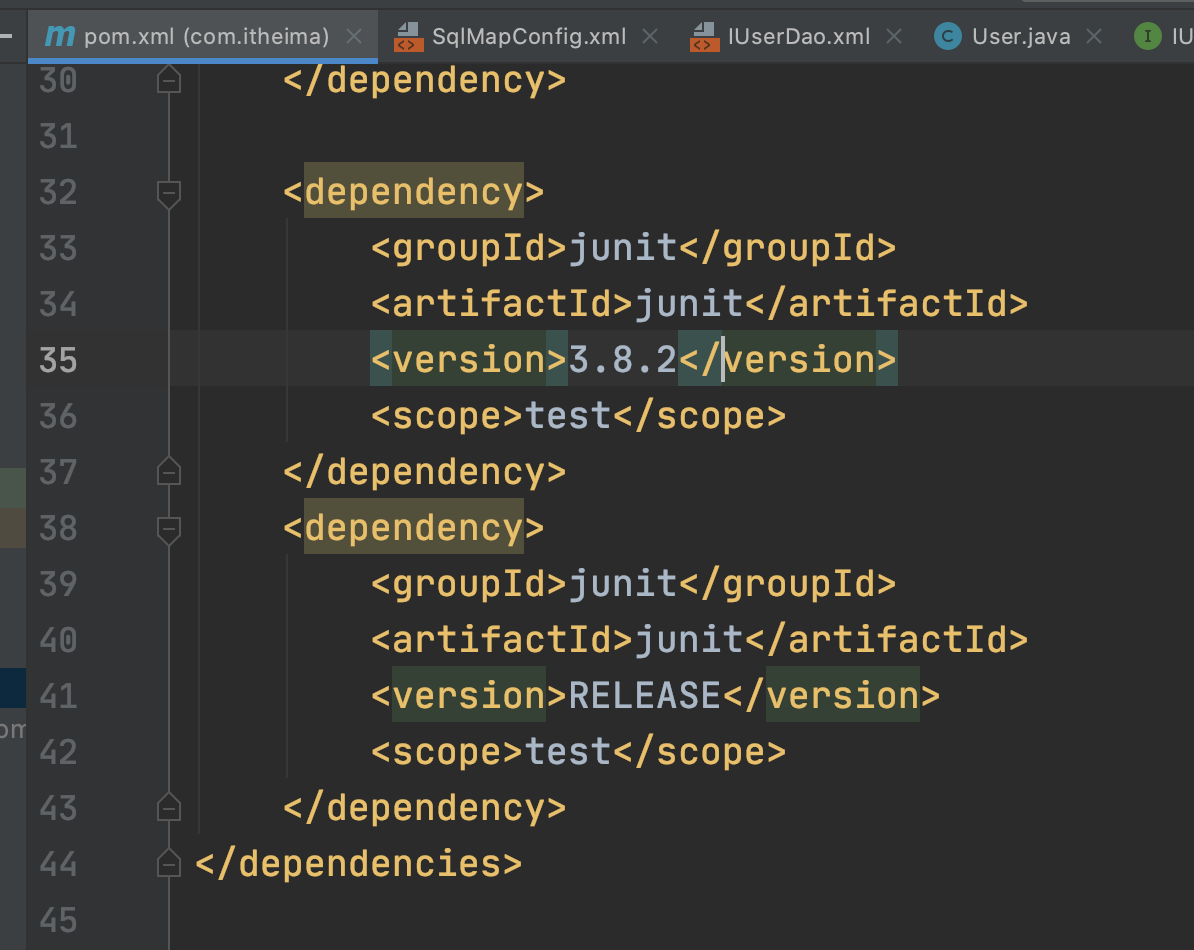Screen dimensions: 1194x950
Task: Click the XML file icon of IUserDao.xml
Action: [704, 36]
